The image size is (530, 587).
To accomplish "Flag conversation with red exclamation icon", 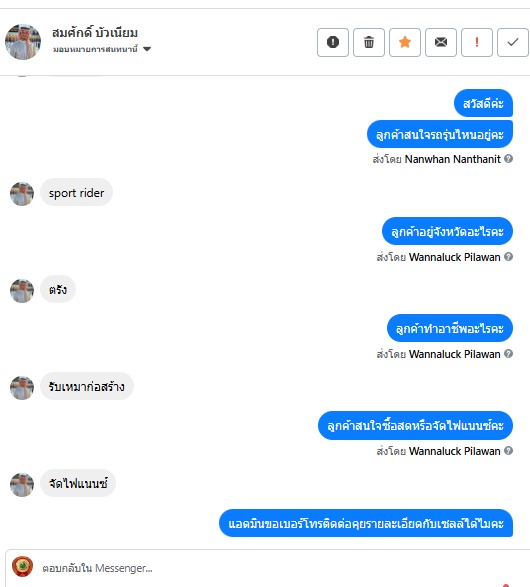I will click(x=477, y=42).
